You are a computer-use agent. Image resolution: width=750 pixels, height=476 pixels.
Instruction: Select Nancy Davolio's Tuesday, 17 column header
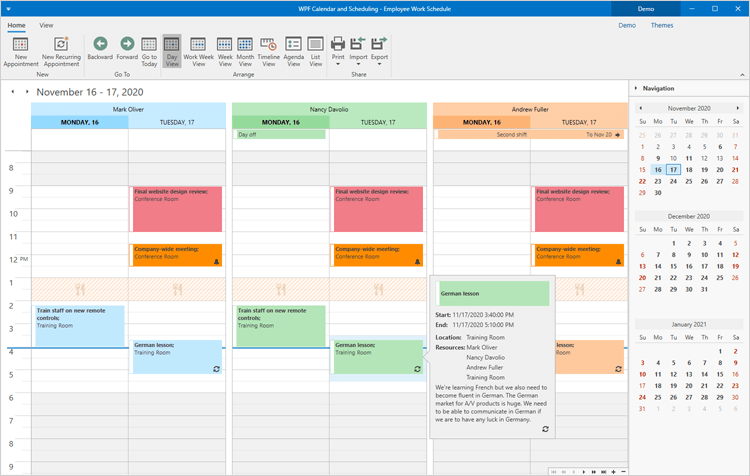[x=378, y=122]
